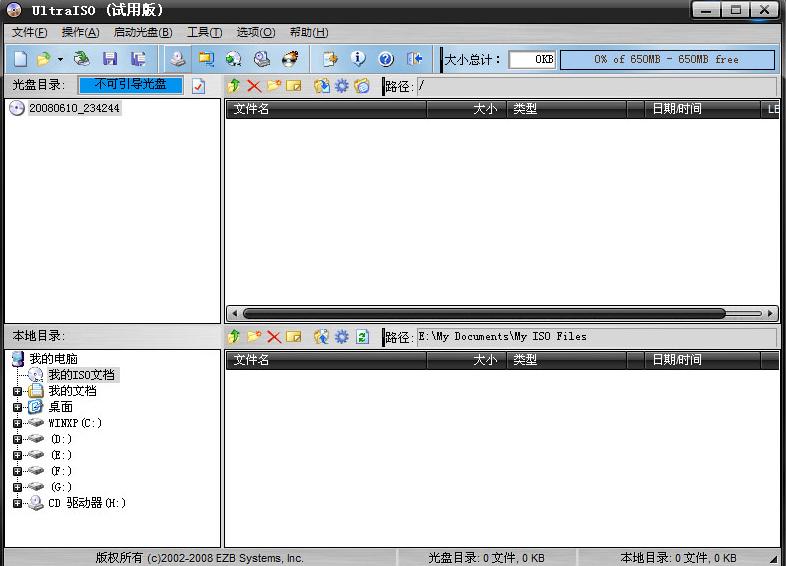Click the 不可引导光盘 blue button
Viewport: 786px width, 566px height.
coord(131,86)
